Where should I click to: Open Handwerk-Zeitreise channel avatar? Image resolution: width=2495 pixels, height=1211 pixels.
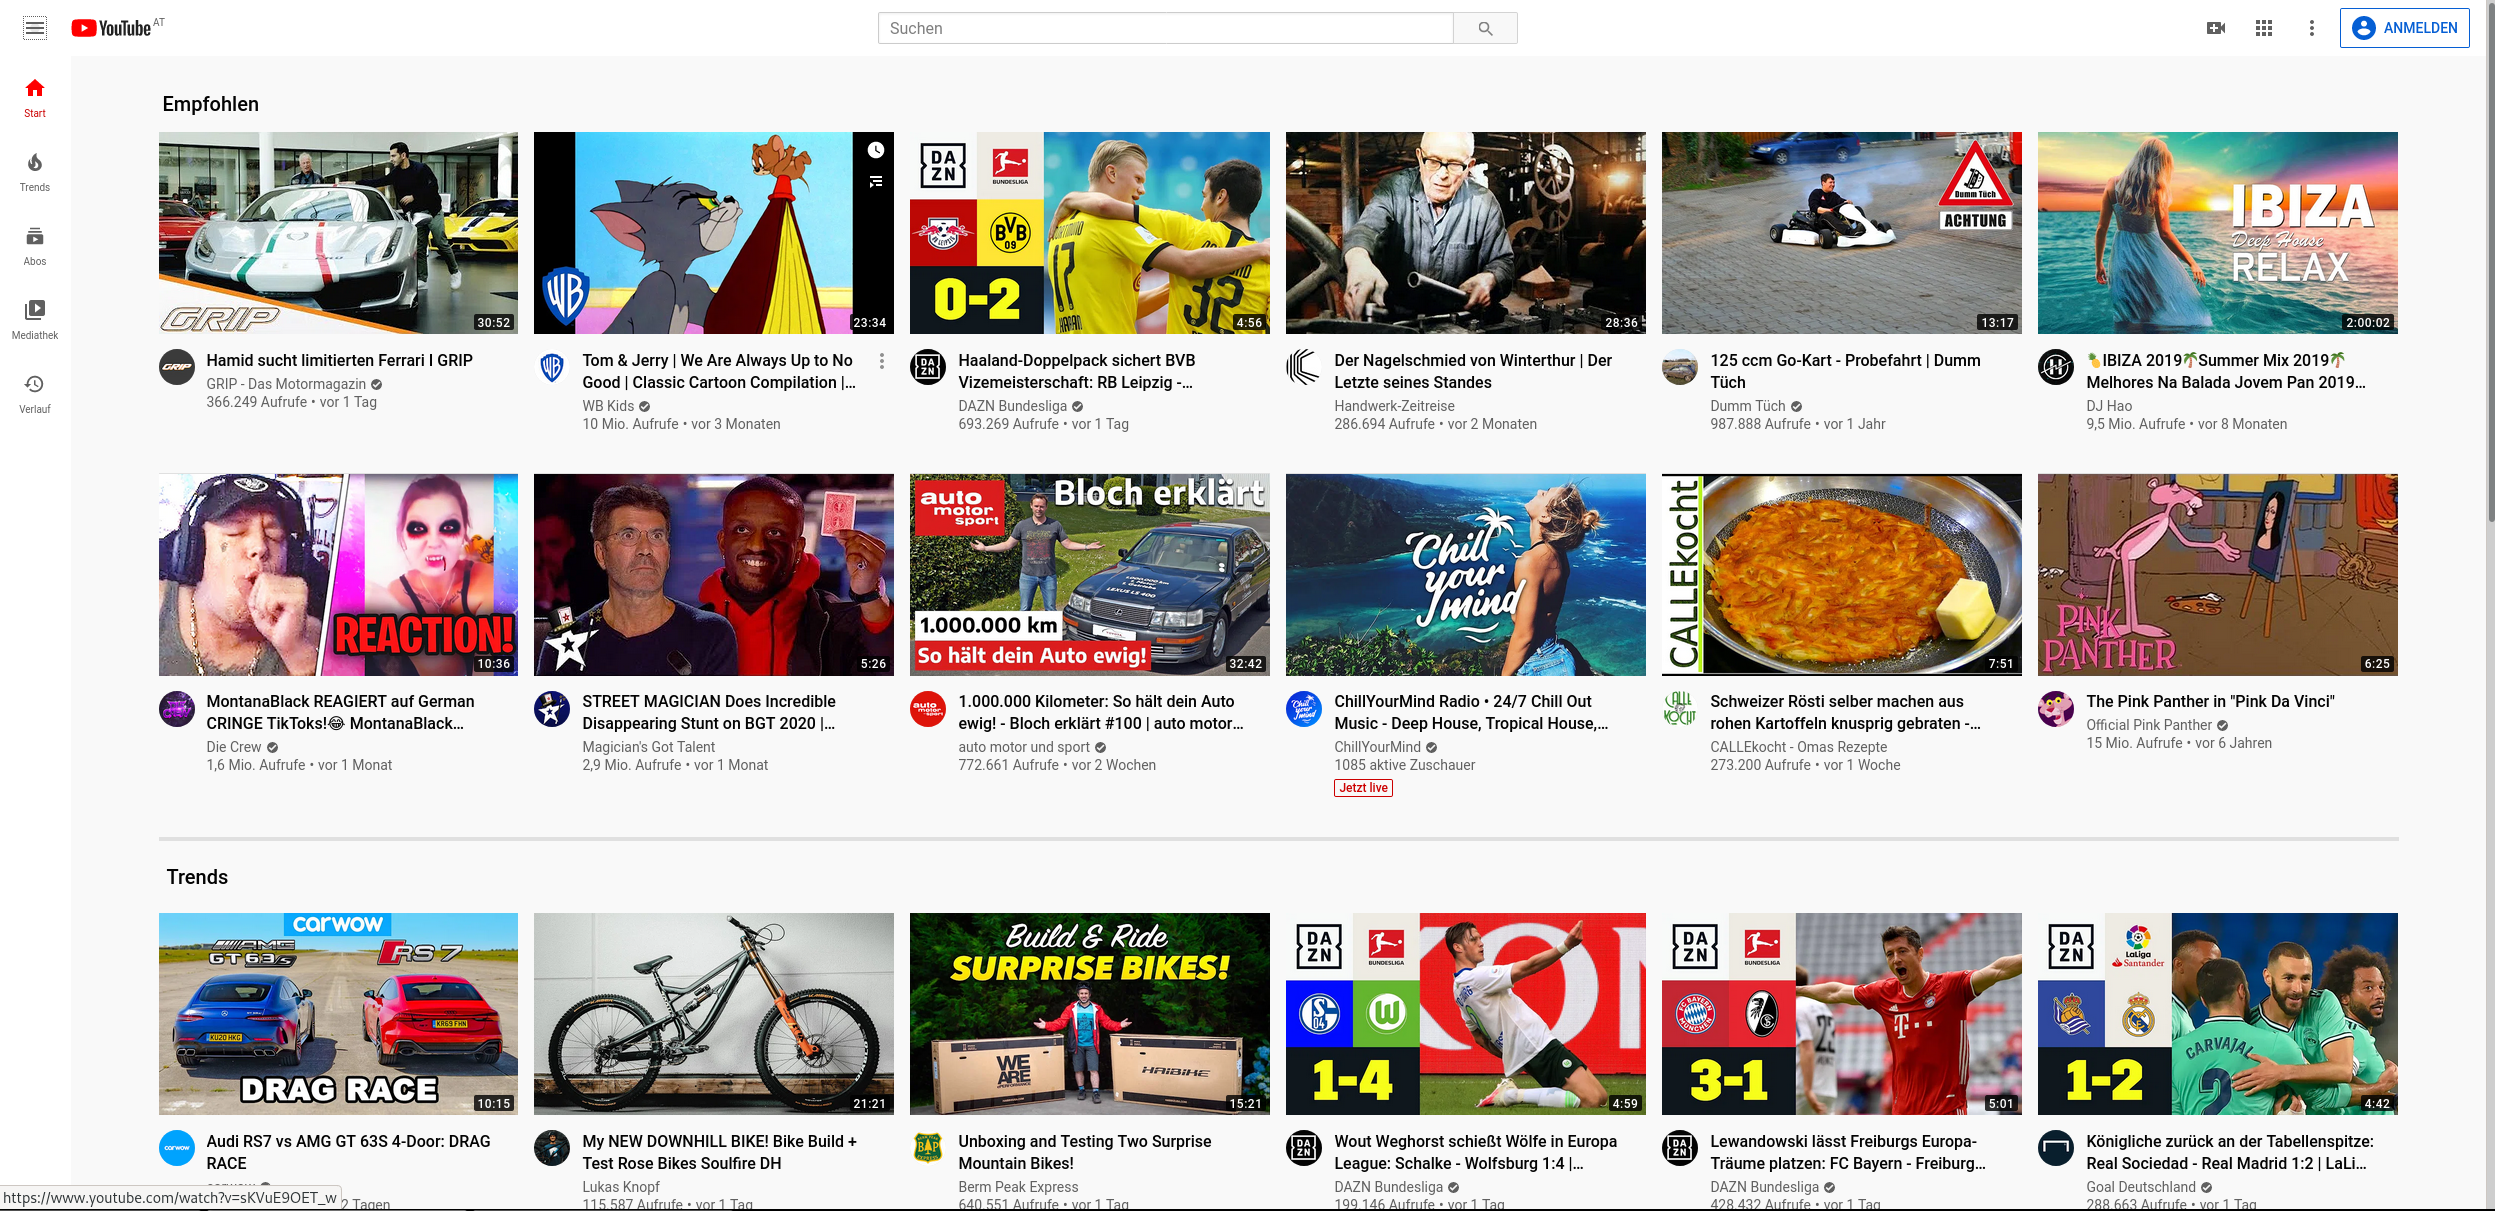click(1304, 367)
